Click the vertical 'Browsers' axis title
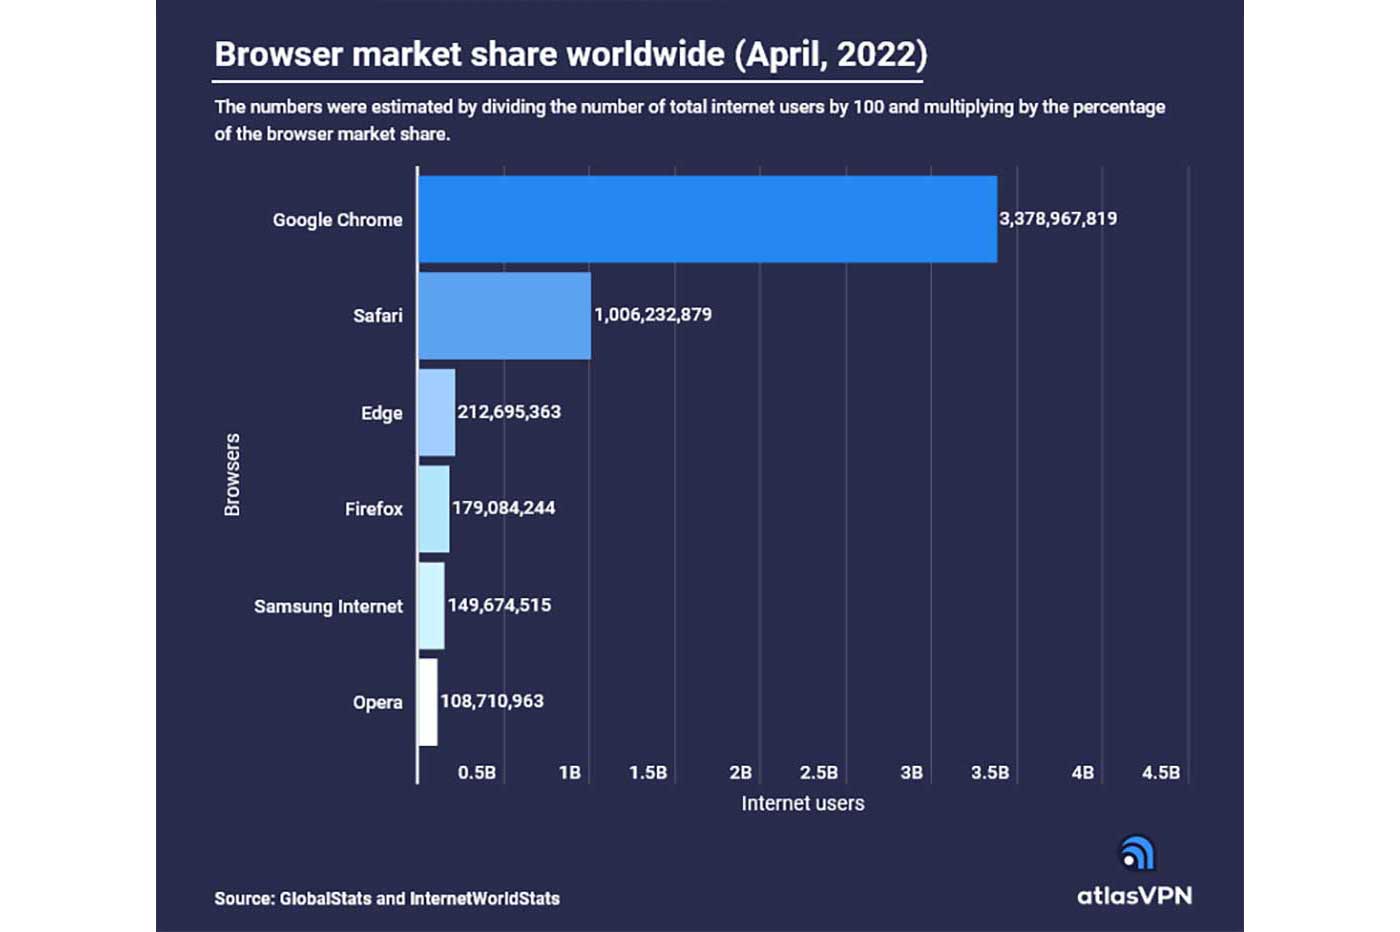This screenshot has height=932, width=1400. pyautogui.click(x=232, y=474)
